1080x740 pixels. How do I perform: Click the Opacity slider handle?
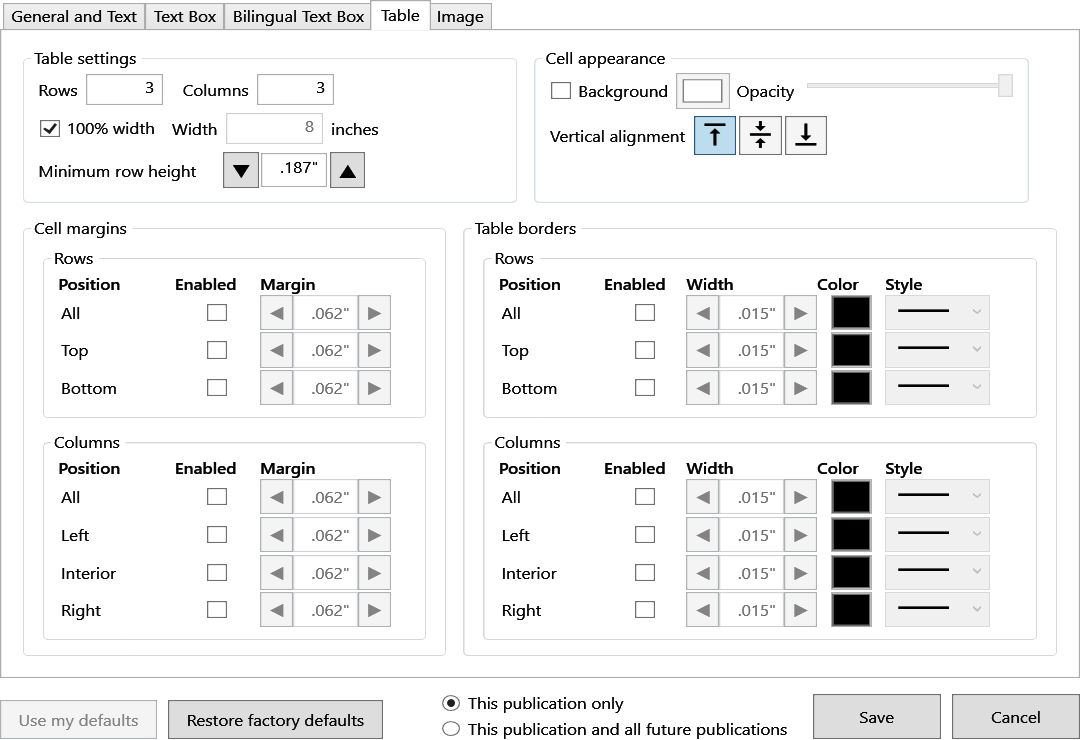(x=1005, y=86)
